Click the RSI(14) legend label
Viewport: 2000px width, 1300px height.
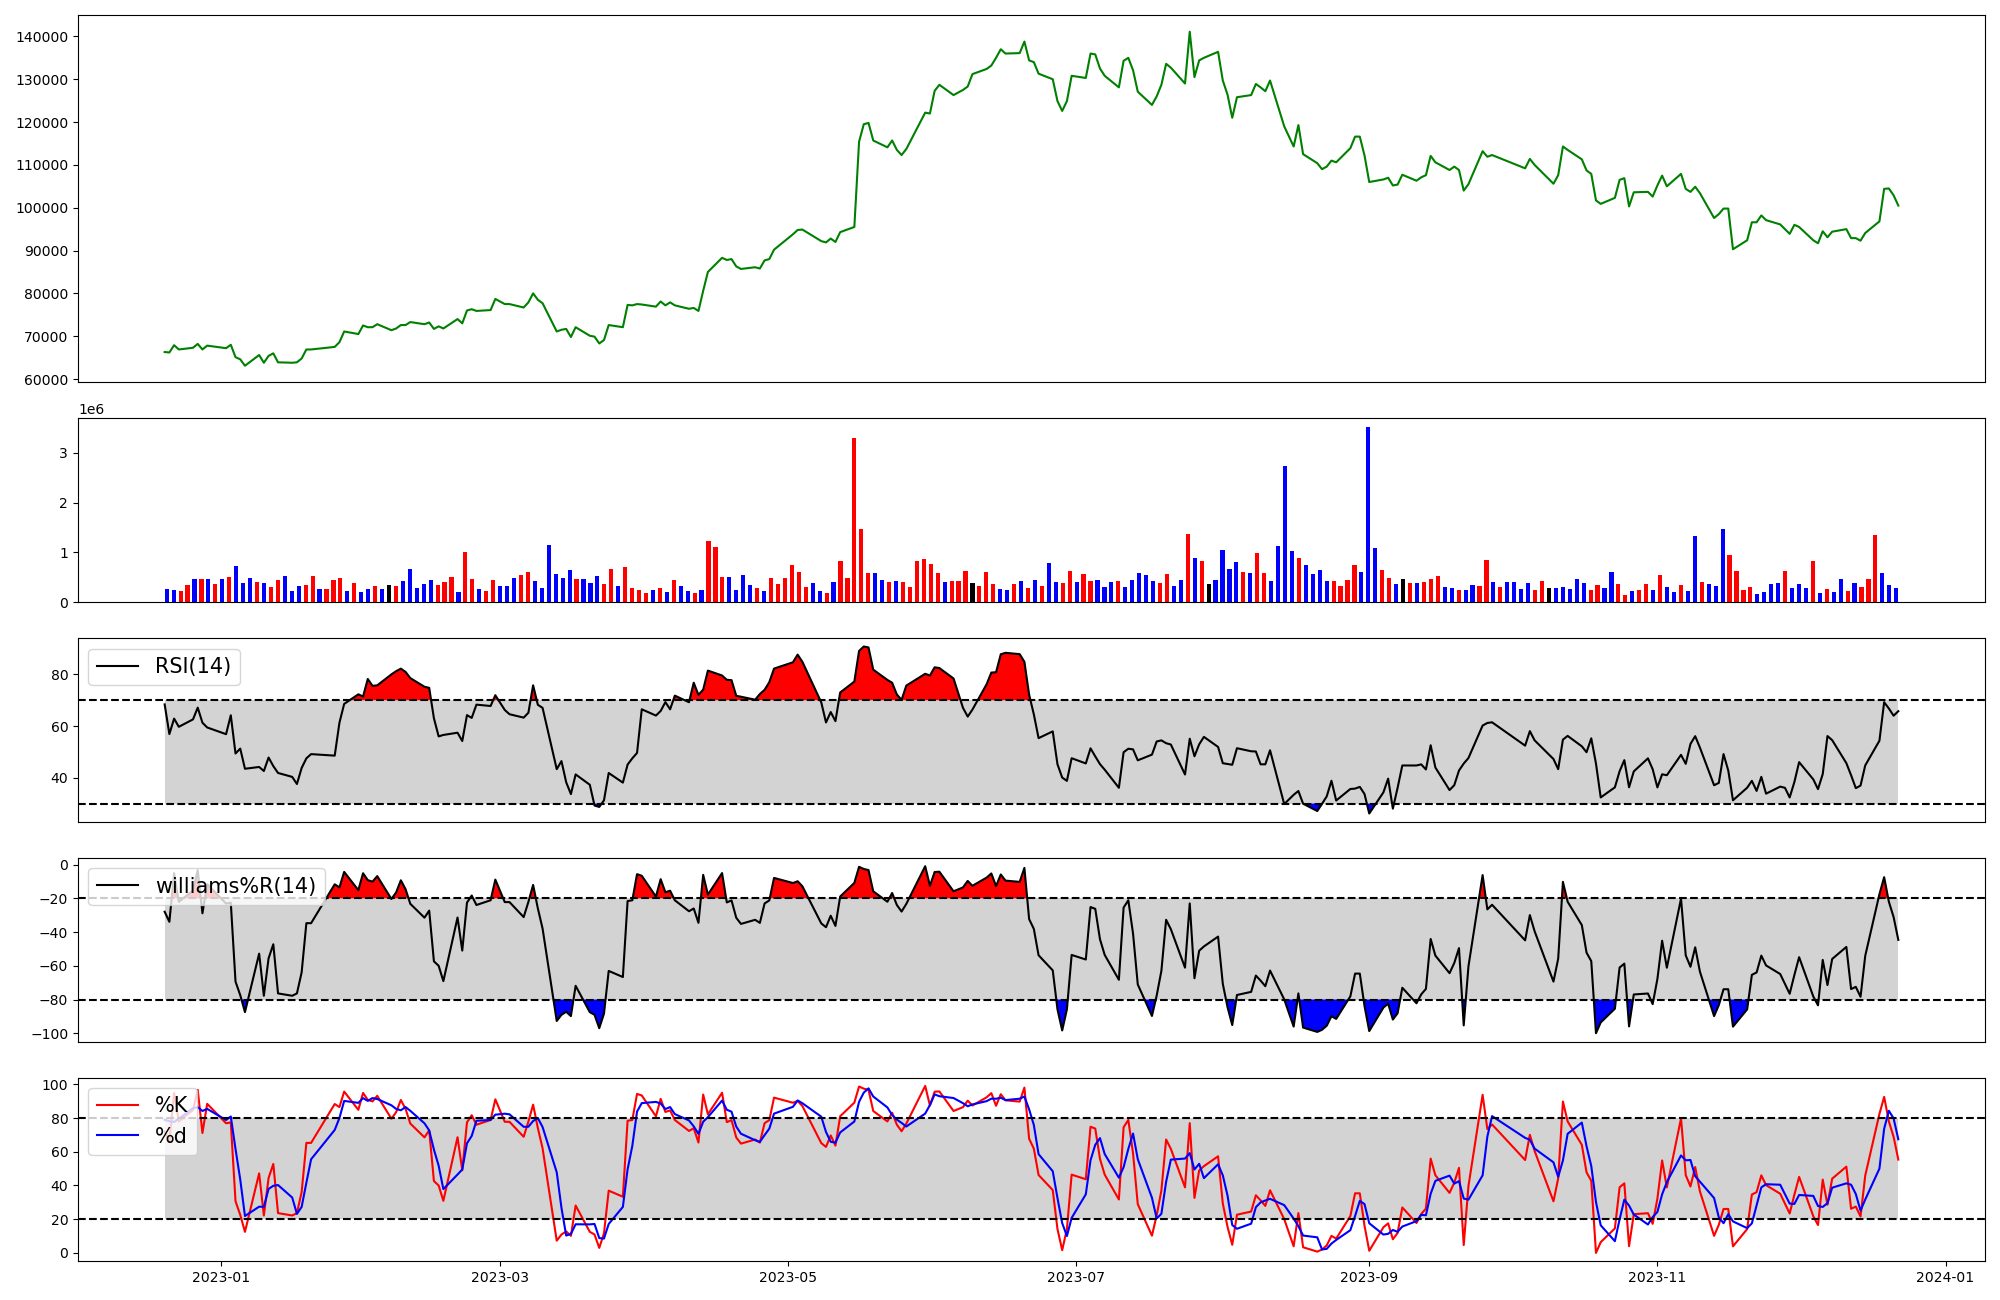click(192, 666)
